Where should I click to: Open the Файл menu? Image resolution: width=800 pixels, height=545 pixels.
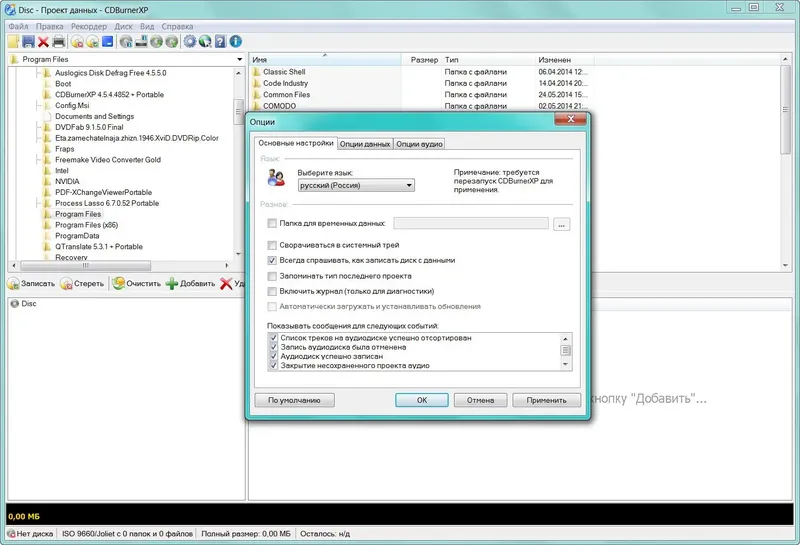tap(18, 27)
